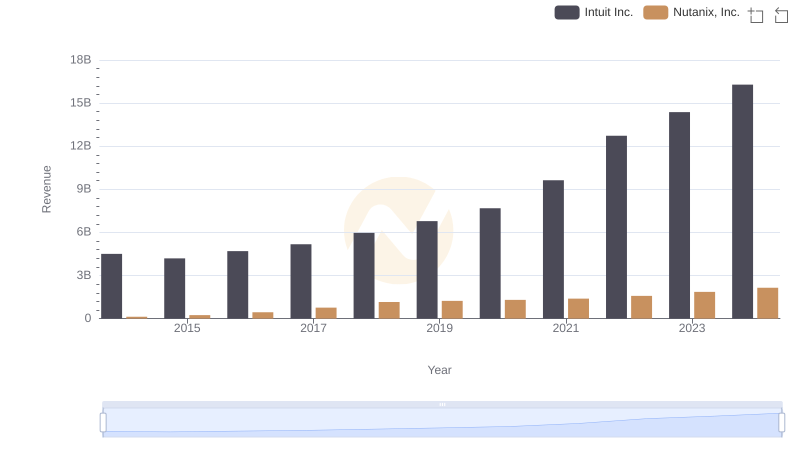This screenshot has height=461, width=800.
Task: Click the Year axis title
Action: tap(439, 370)
